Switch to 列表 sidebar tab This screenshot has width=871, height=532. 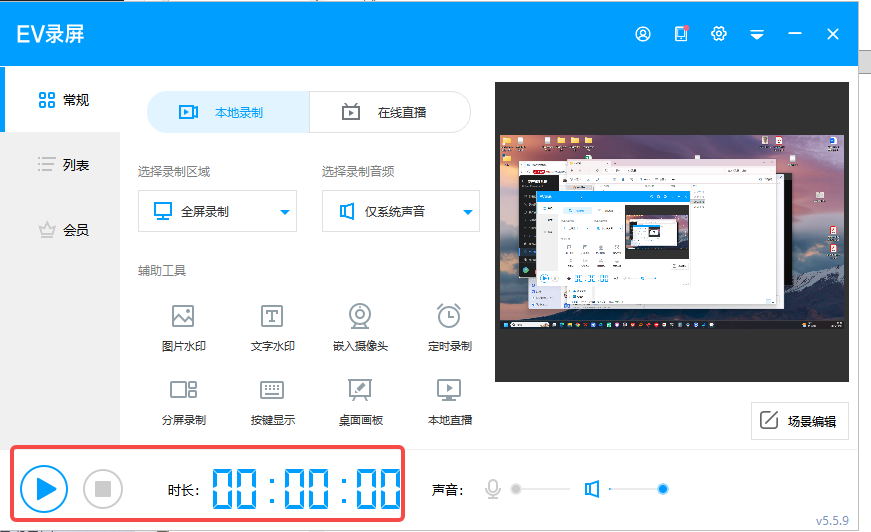point(62,165)
